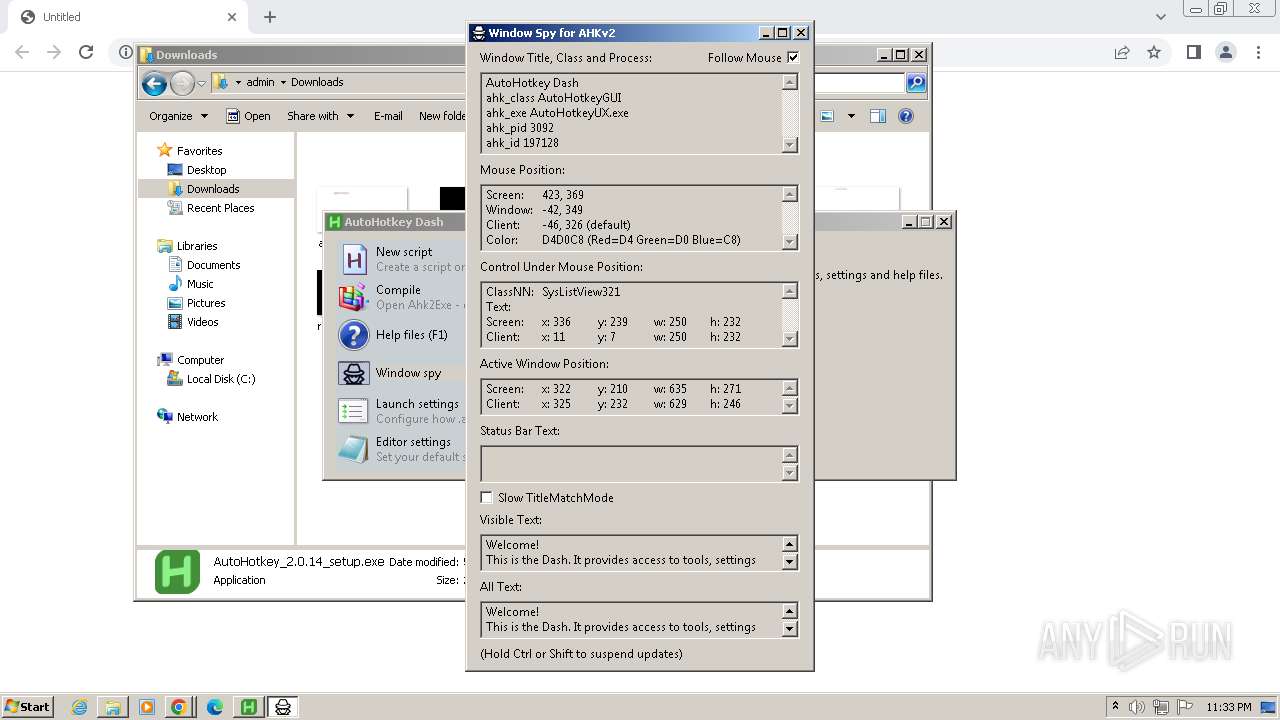The width and height of the screenshot is (1280, 720).
Task: Open a new Chrome tab
Action: pyautogui.click(x=270, y=17)
